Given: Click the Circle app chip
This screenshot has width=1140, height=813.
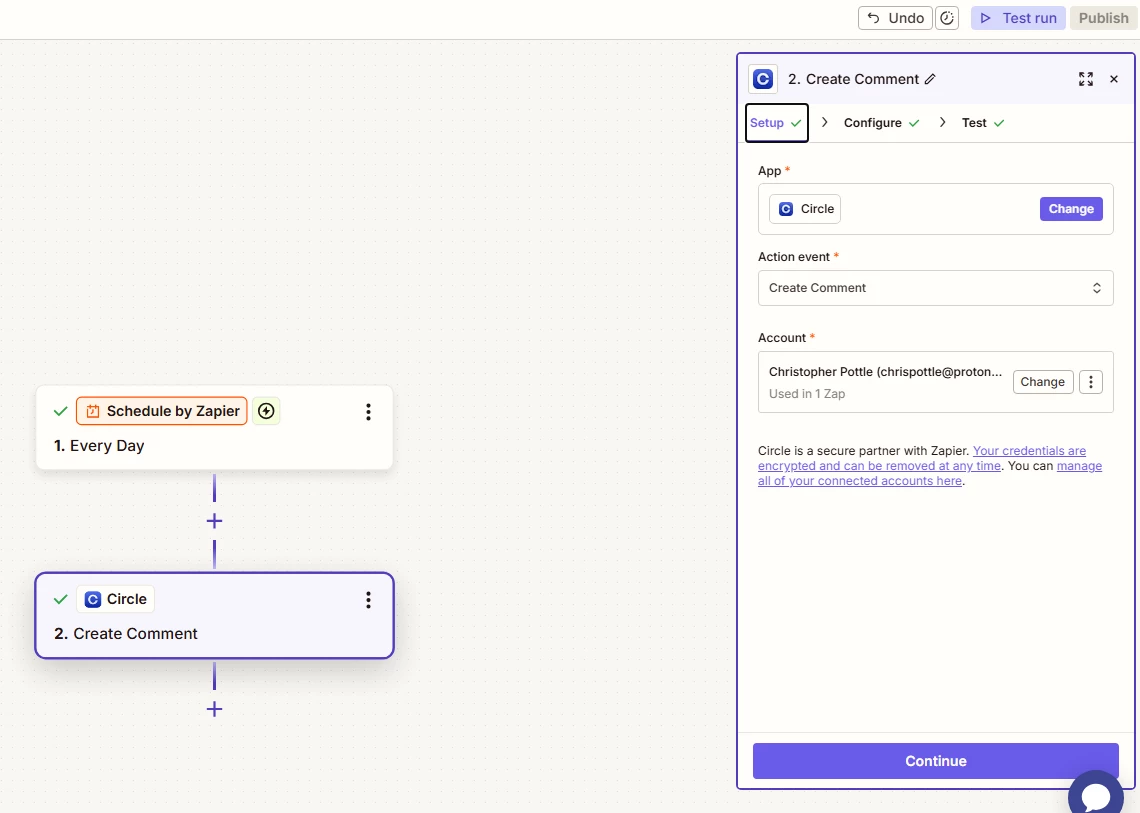Looking at the screenshot, I should [x=805, y=209].
